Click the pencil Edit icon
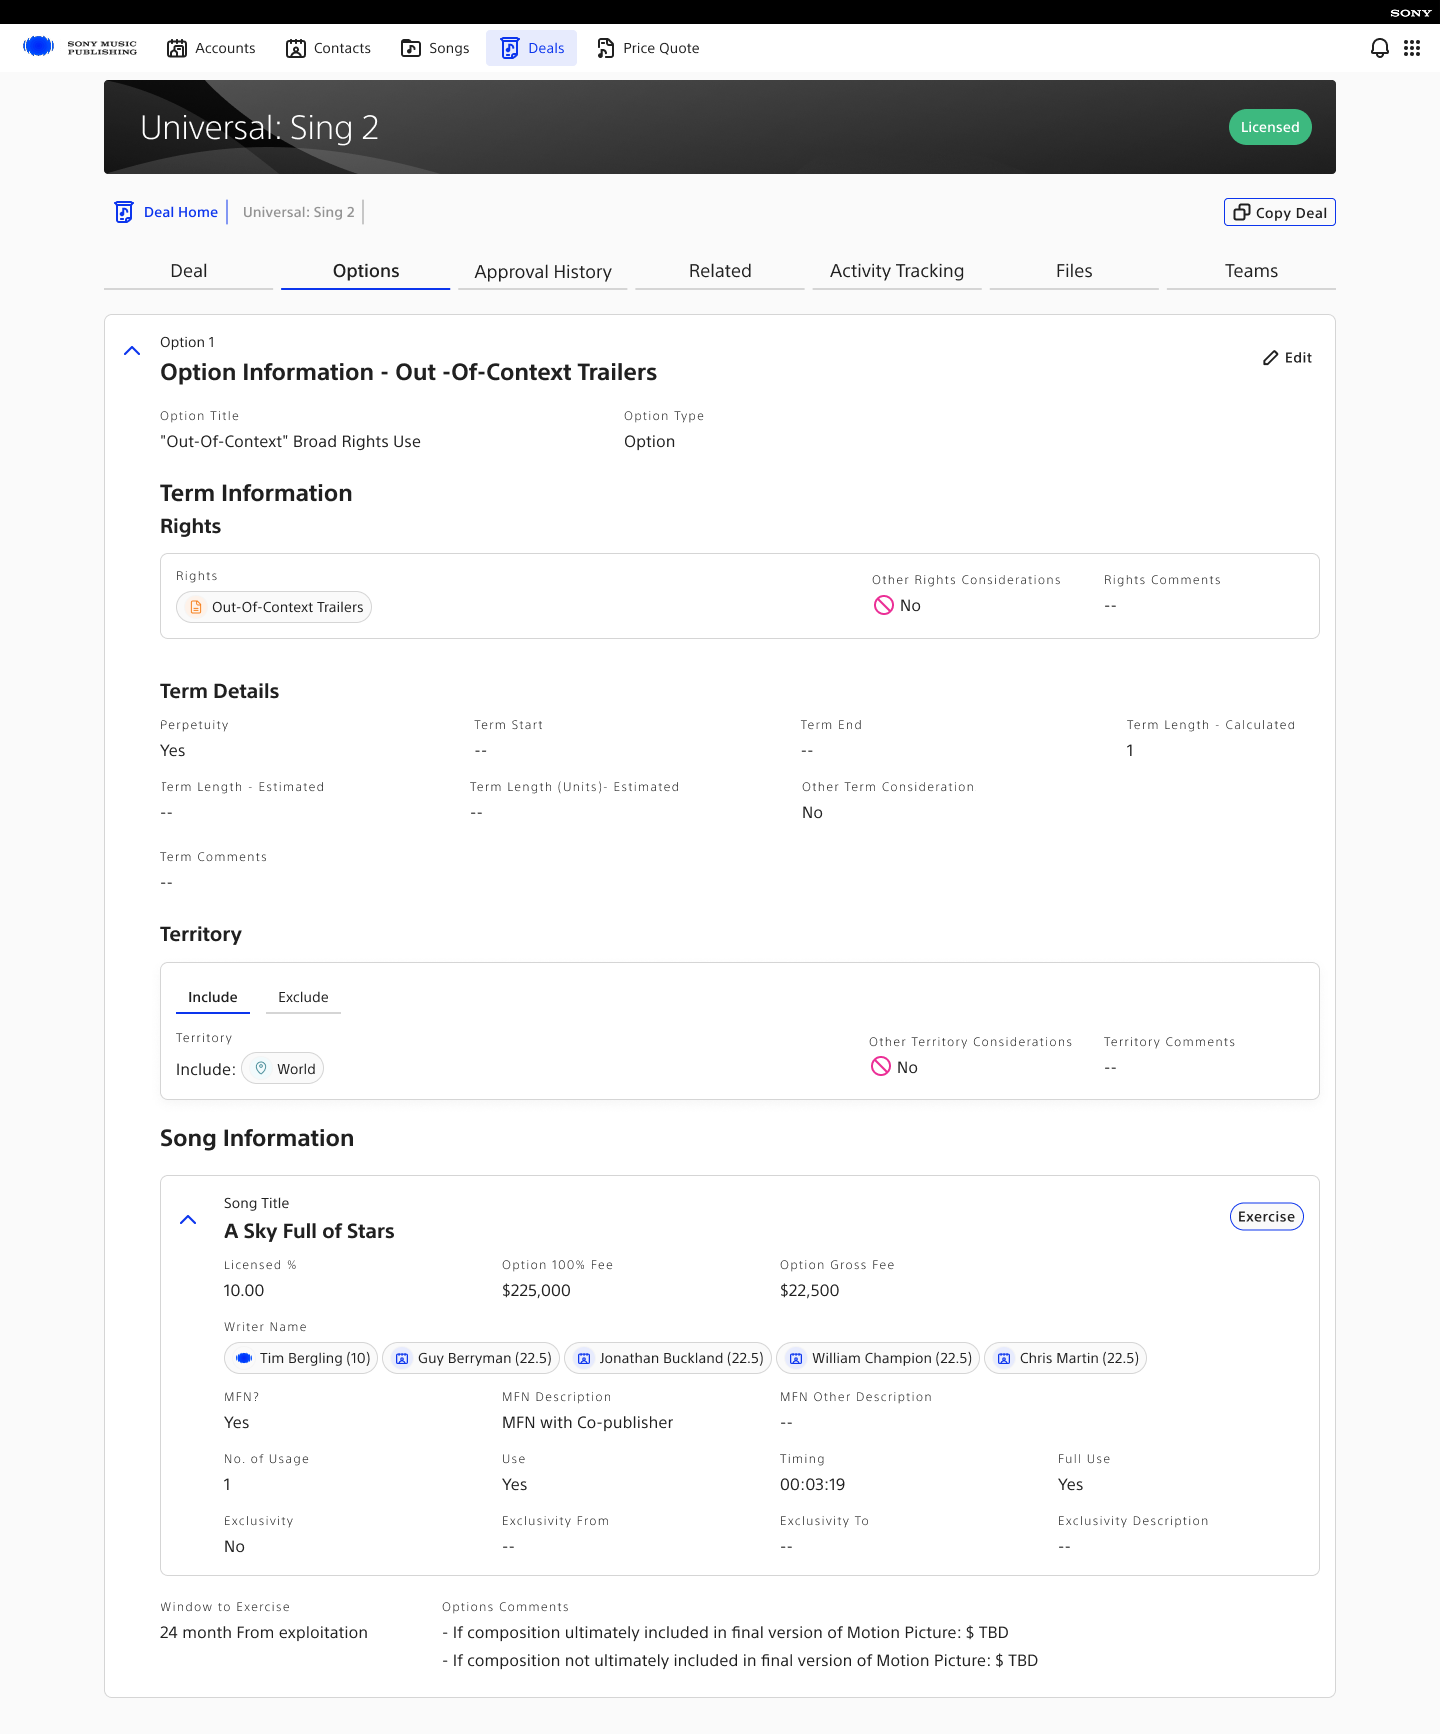Image resolution: width=1440 pixels, height=1734 pixels. (x=1271, y=358)
